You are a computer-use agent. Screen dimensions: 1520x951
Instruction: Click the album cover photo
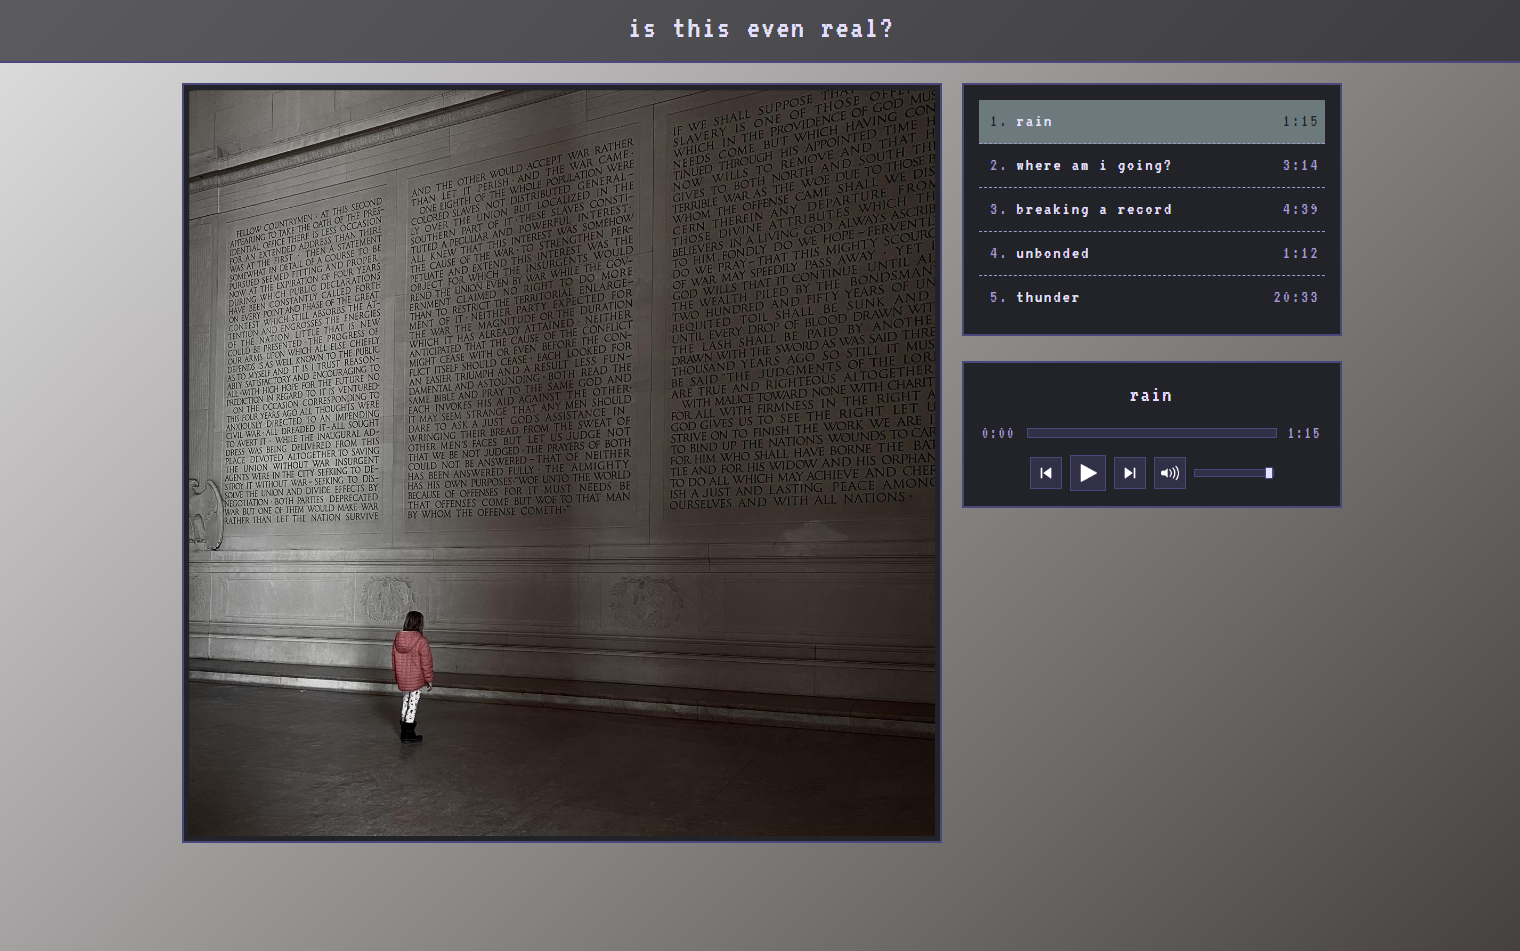[x=562, y=463]
